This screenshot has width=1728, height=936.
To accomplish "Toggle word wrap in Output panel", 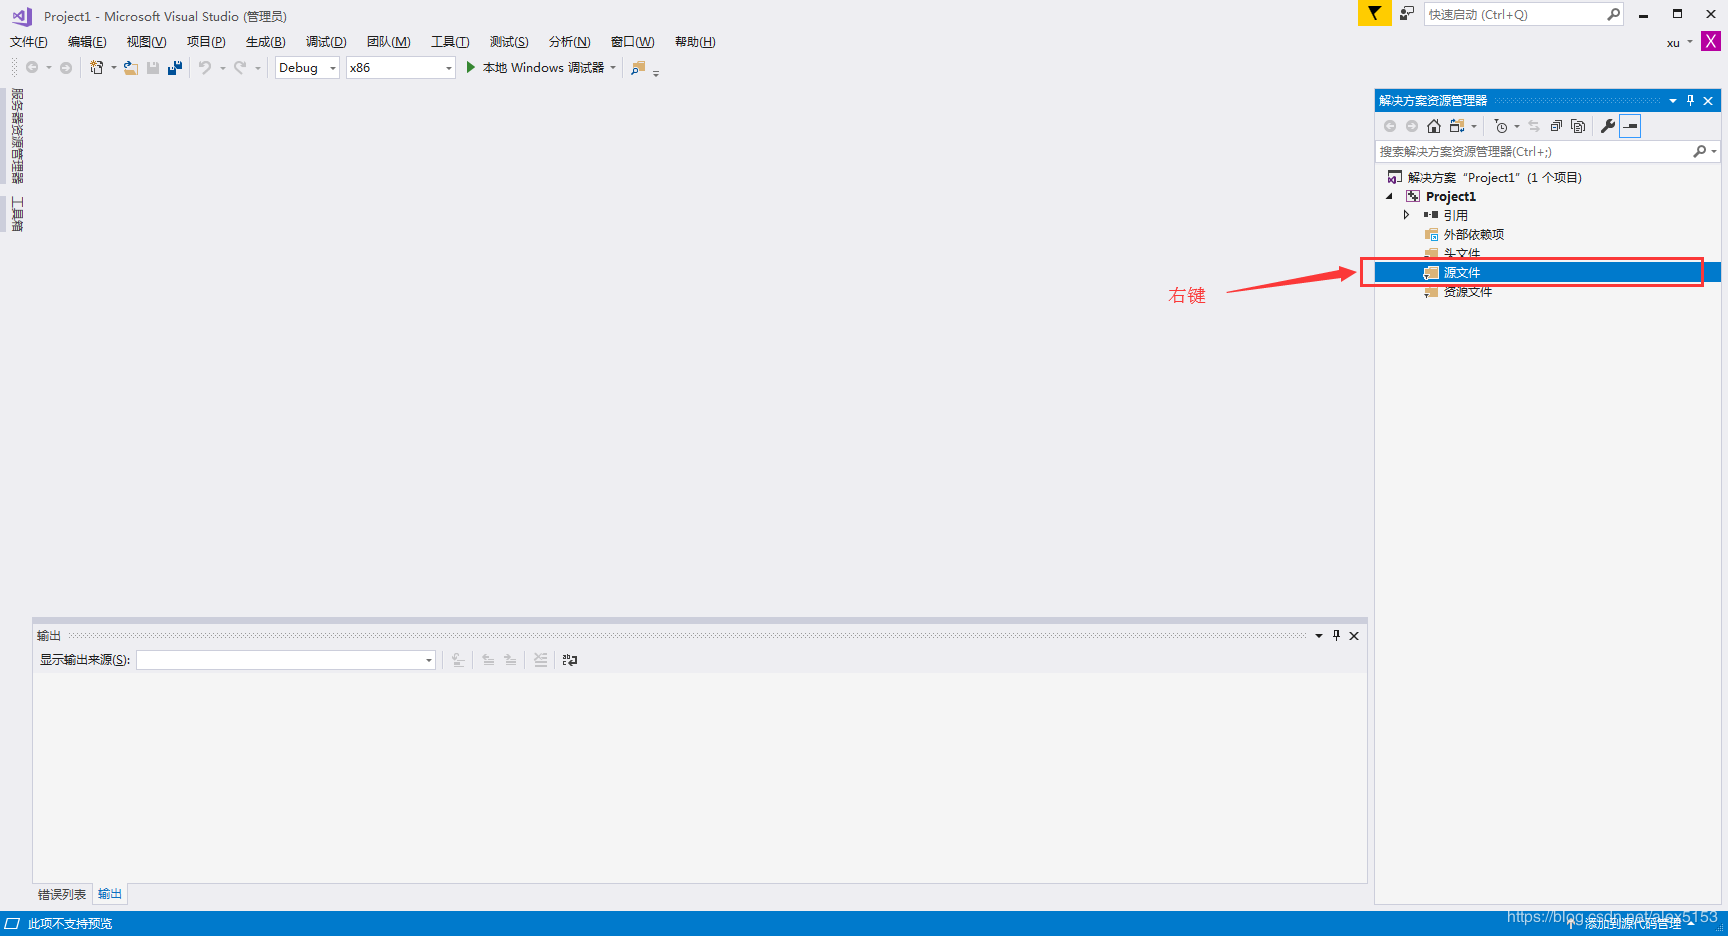I will 570,660.
